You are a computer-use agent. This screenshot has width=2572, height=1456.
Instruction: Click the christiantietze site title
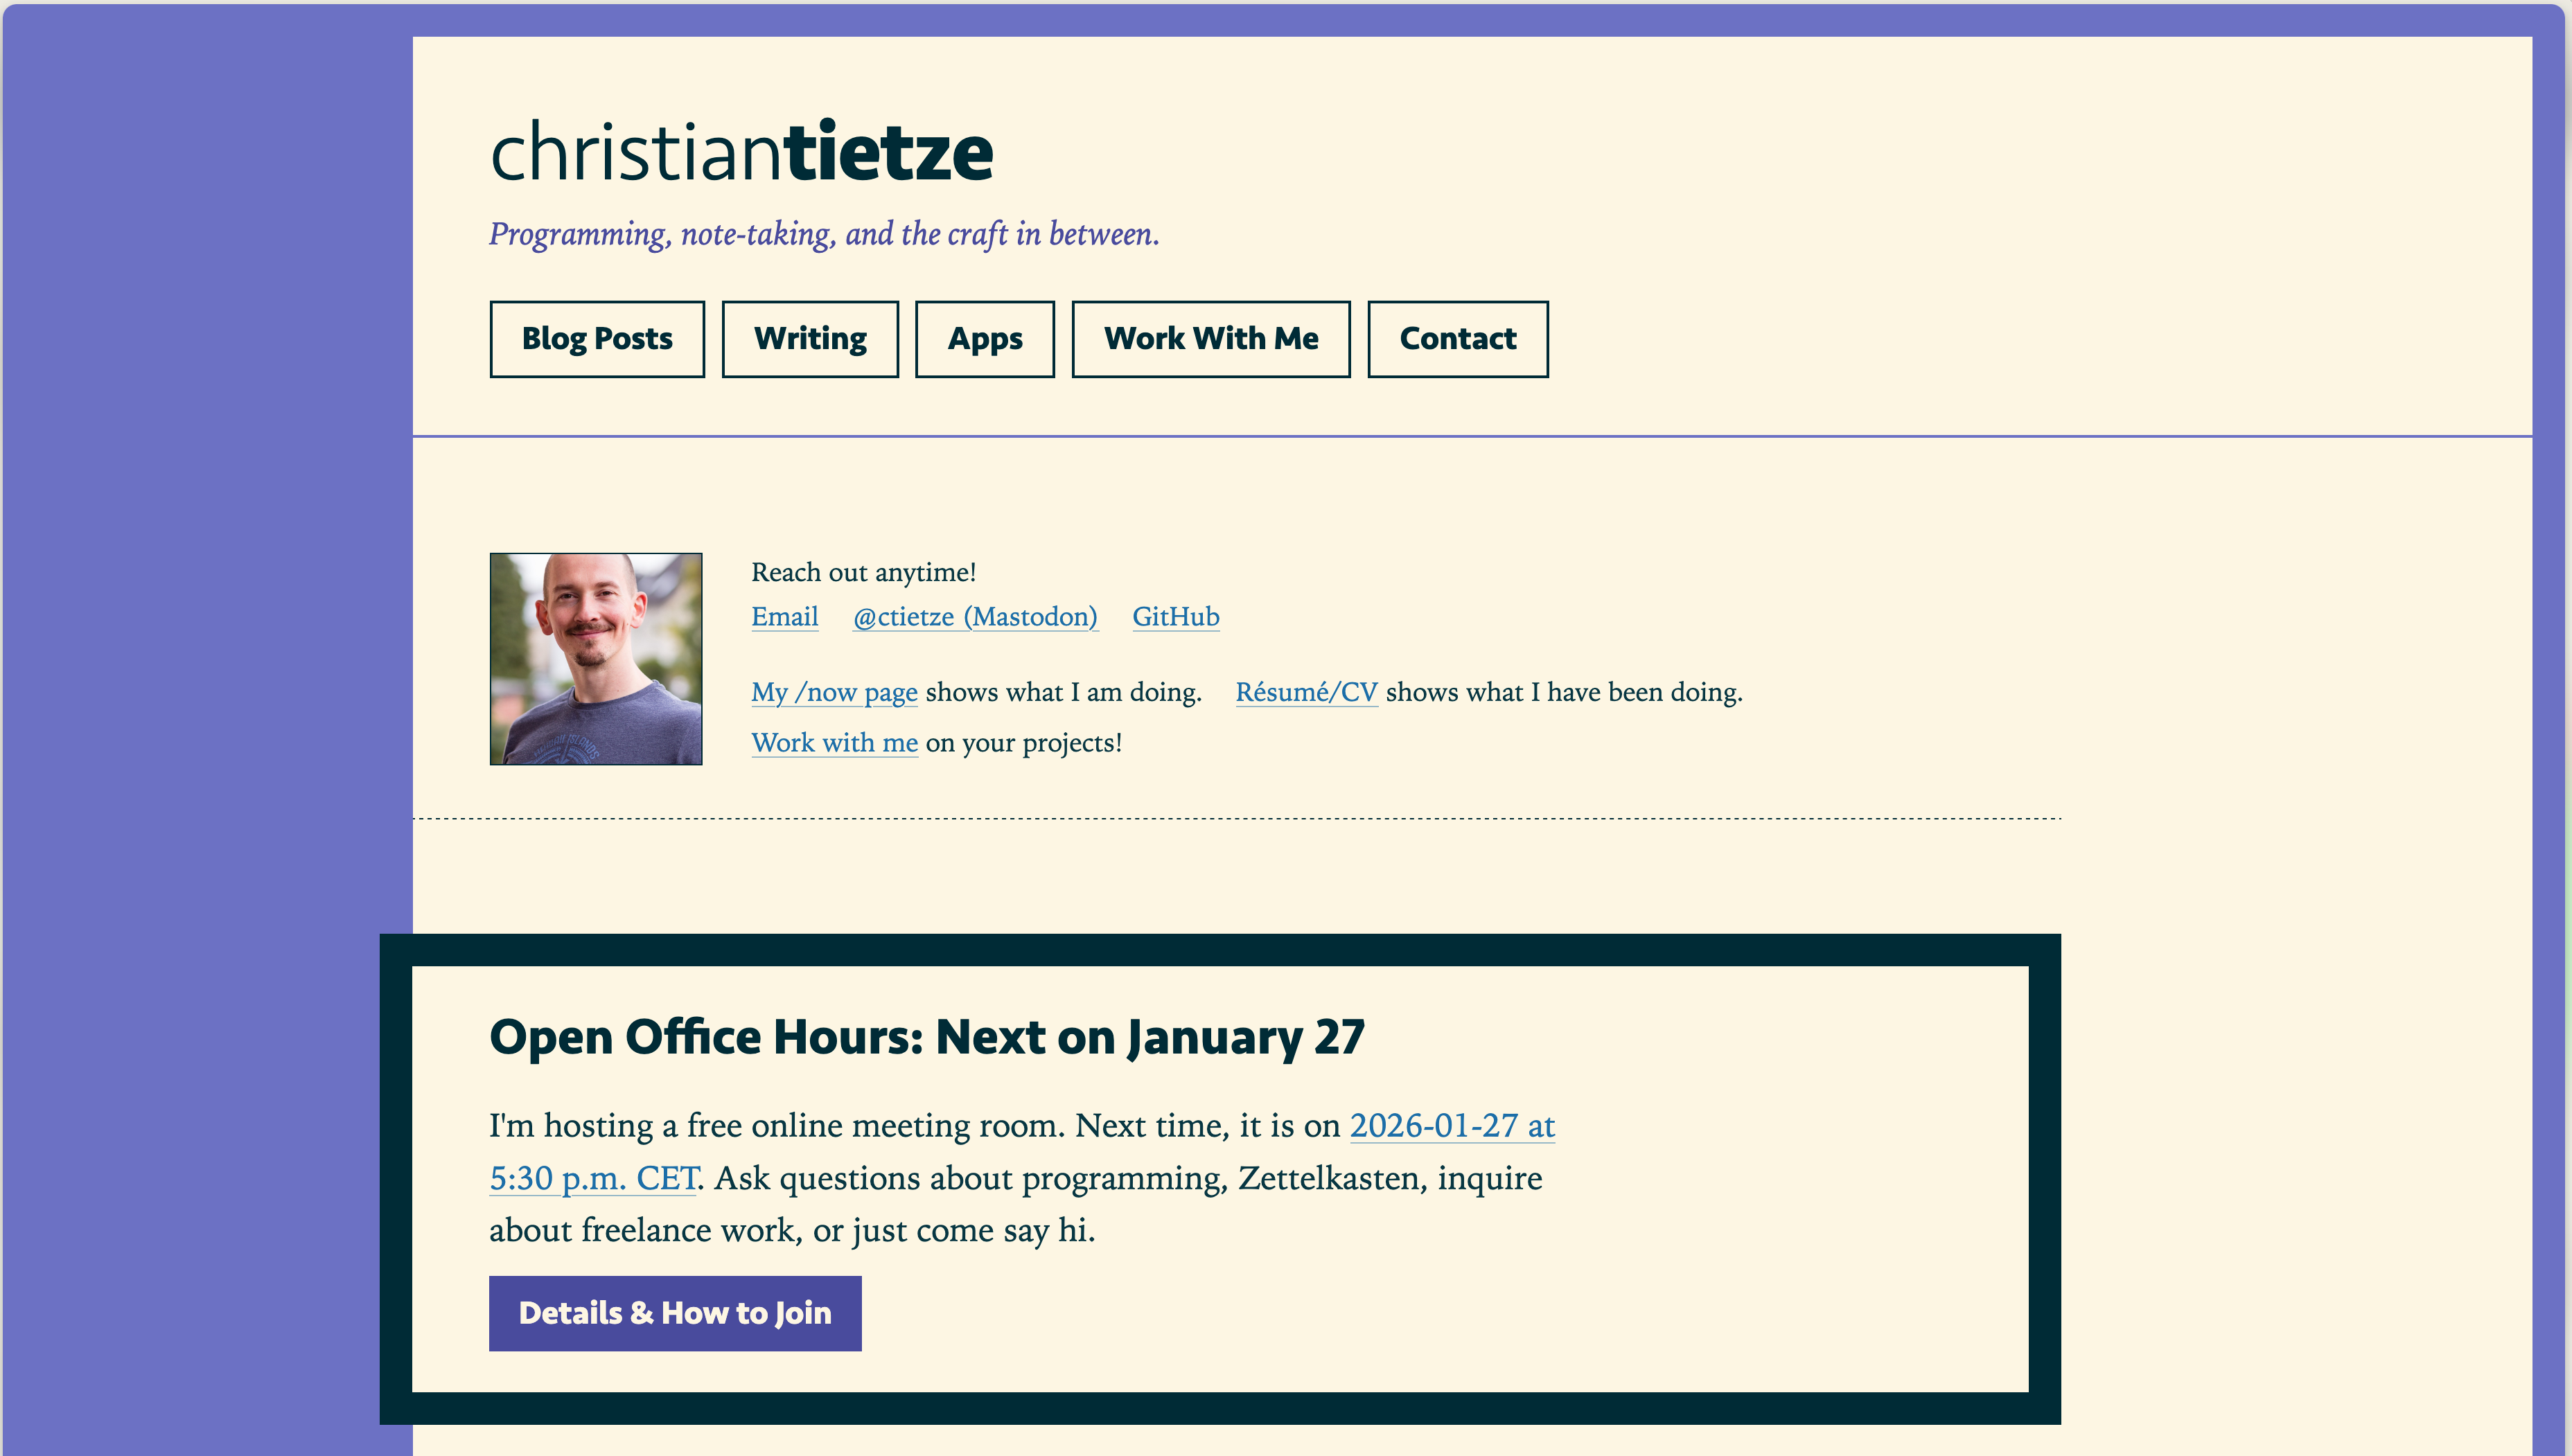[x=741, y=152]
